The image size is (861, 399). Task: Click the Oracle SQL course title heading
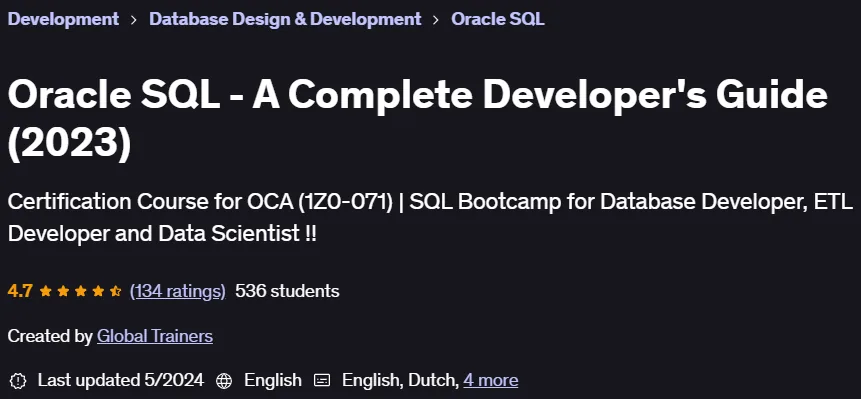pyautogui.click(x=418, y=118)
